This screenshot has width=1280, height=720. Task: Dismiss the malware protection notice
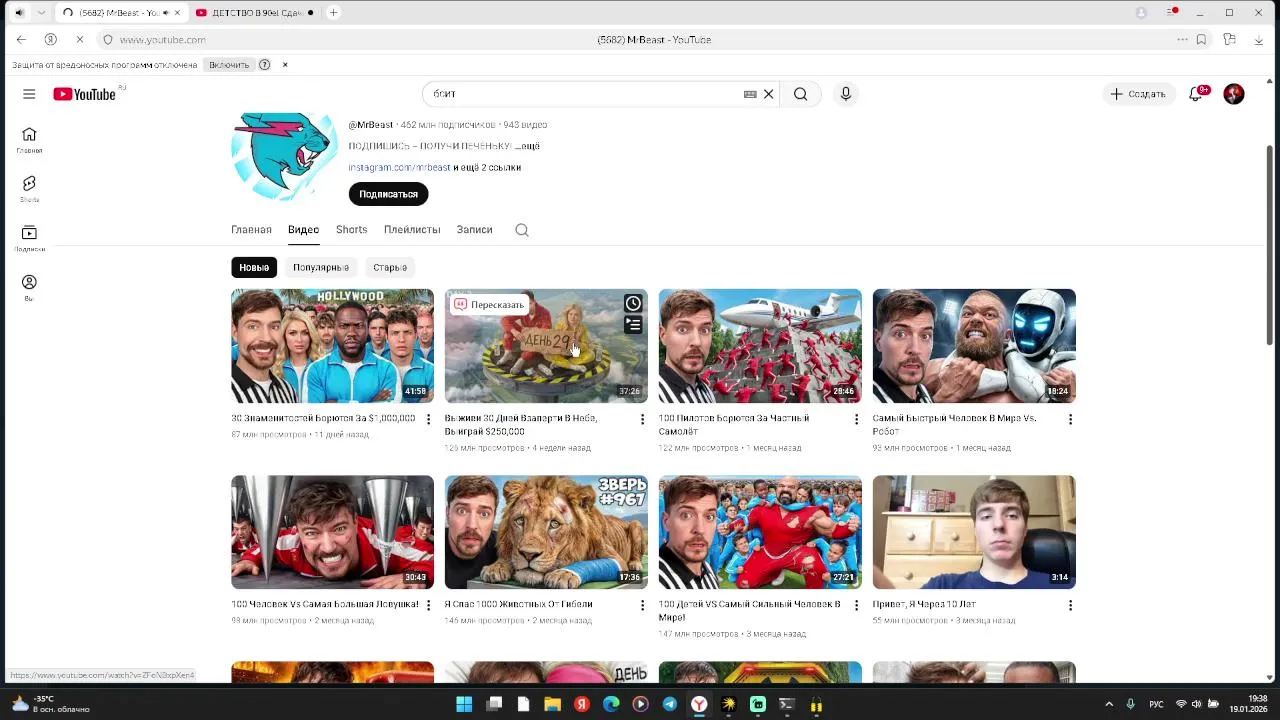(285, 65)
